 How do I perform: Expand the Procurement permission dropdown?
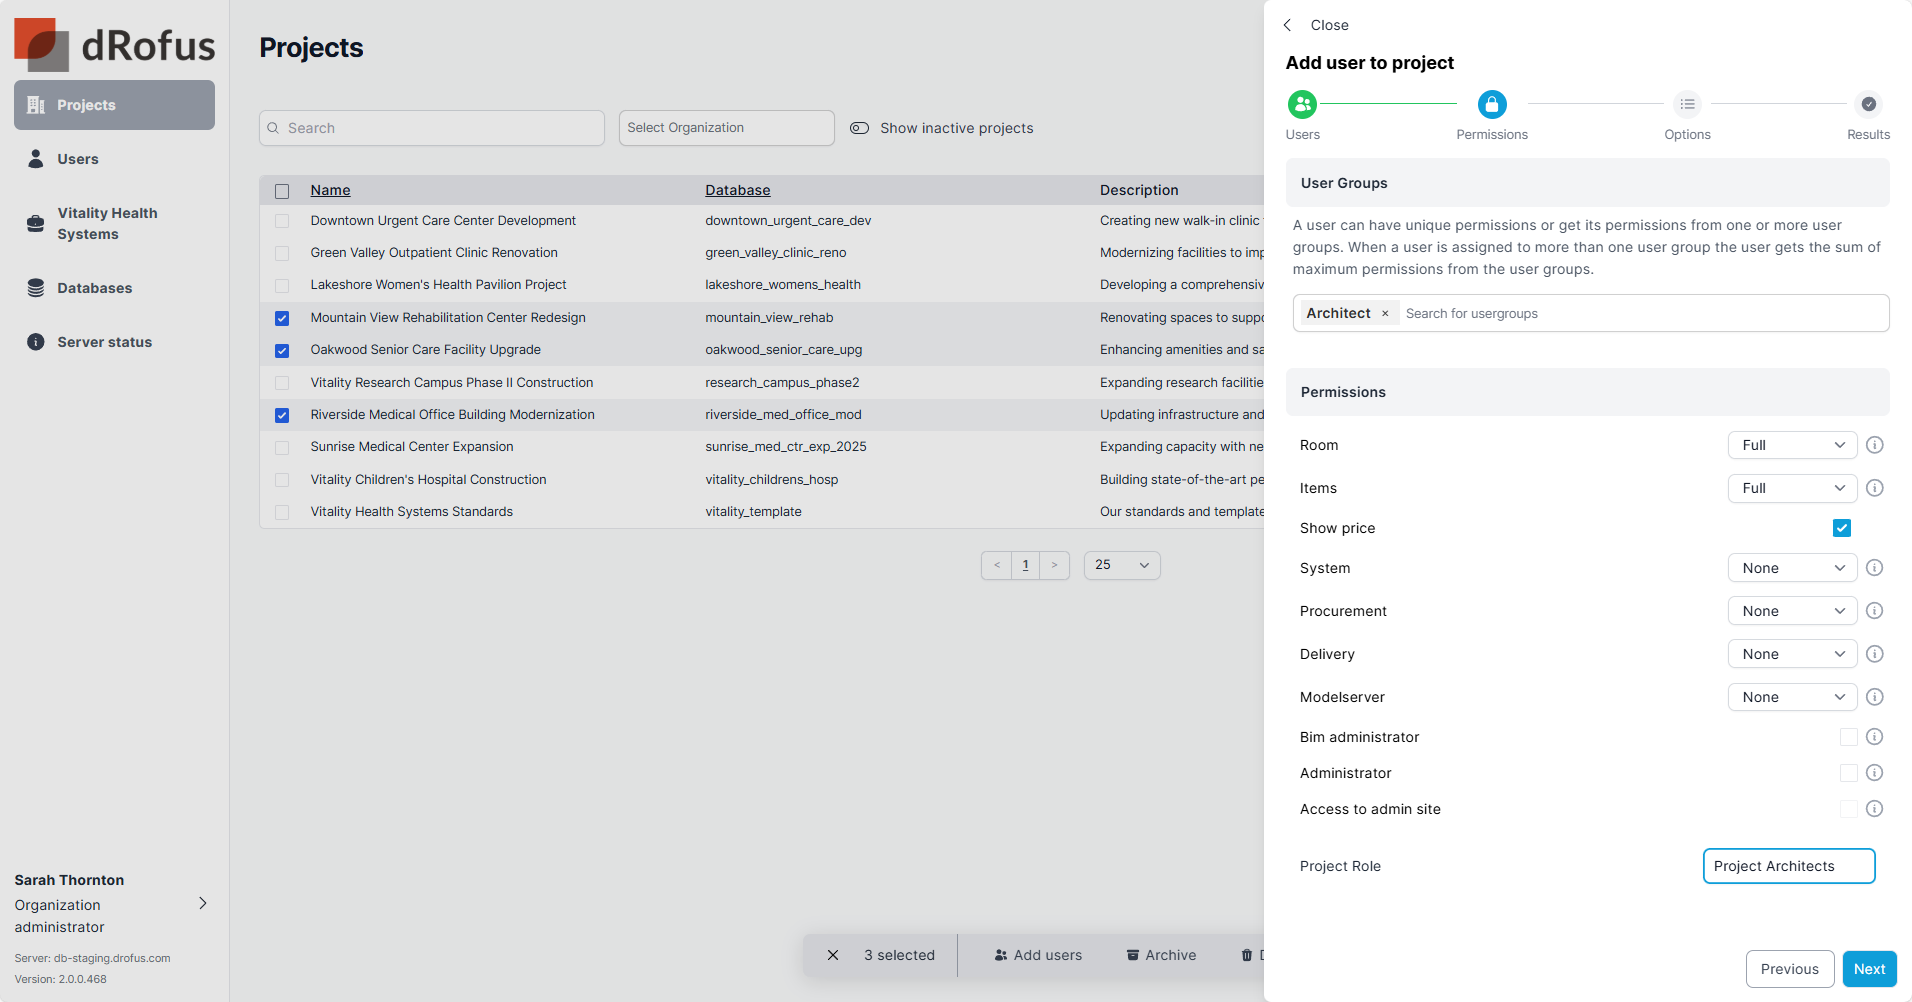(1792, 611)
